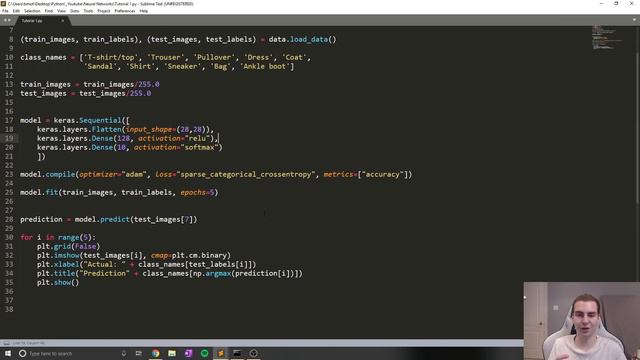Click the "accuracy" metrics string

[383, 174]
